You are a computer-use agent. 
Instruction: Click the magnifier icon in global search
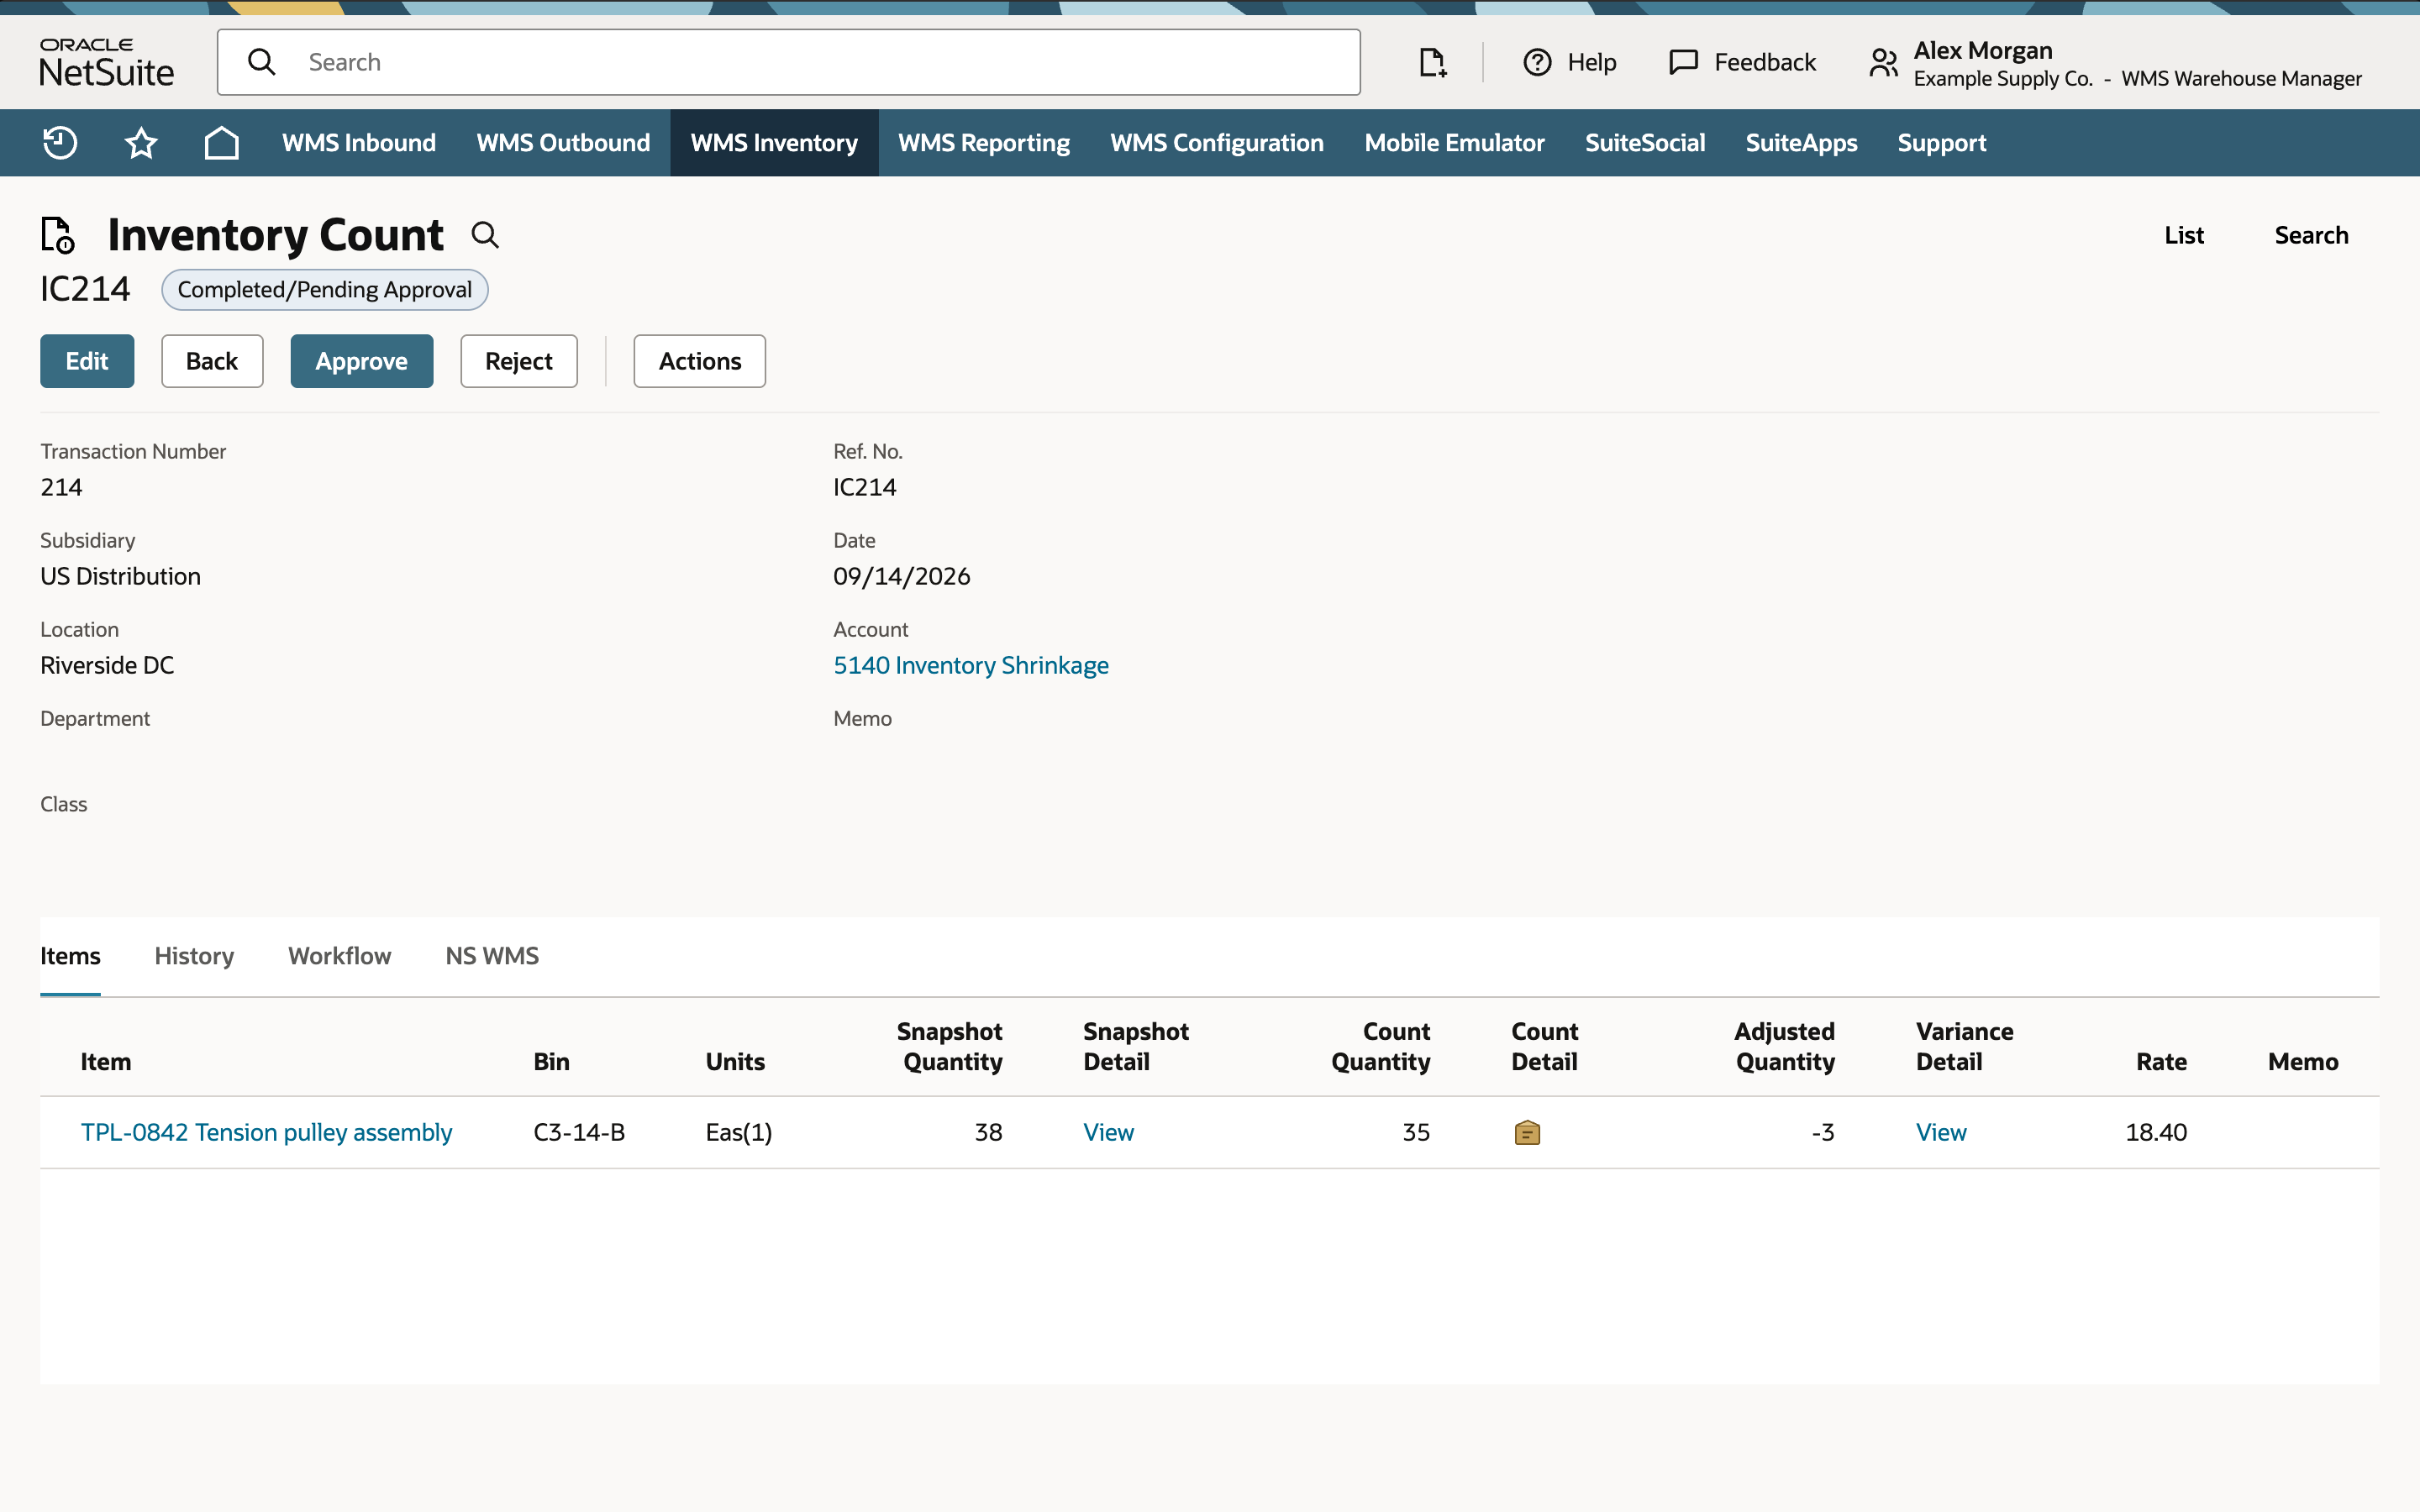tap(262, 62)
